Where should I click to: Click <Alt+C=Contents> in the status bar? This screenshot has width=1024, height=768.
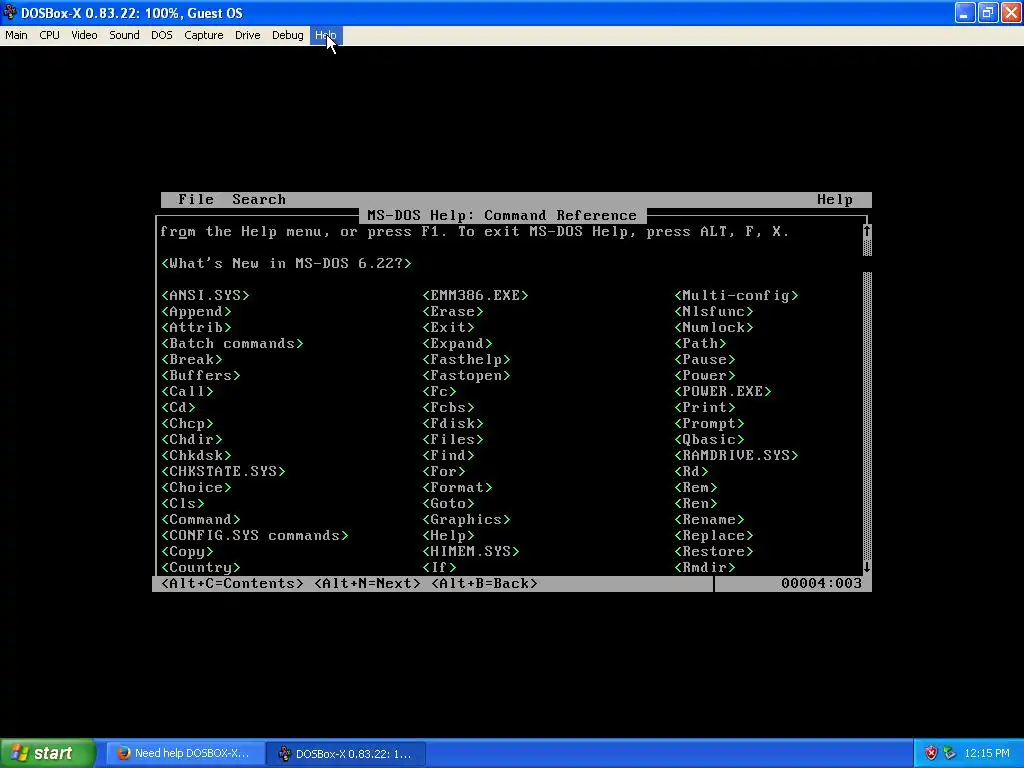(x=232, y=583)
